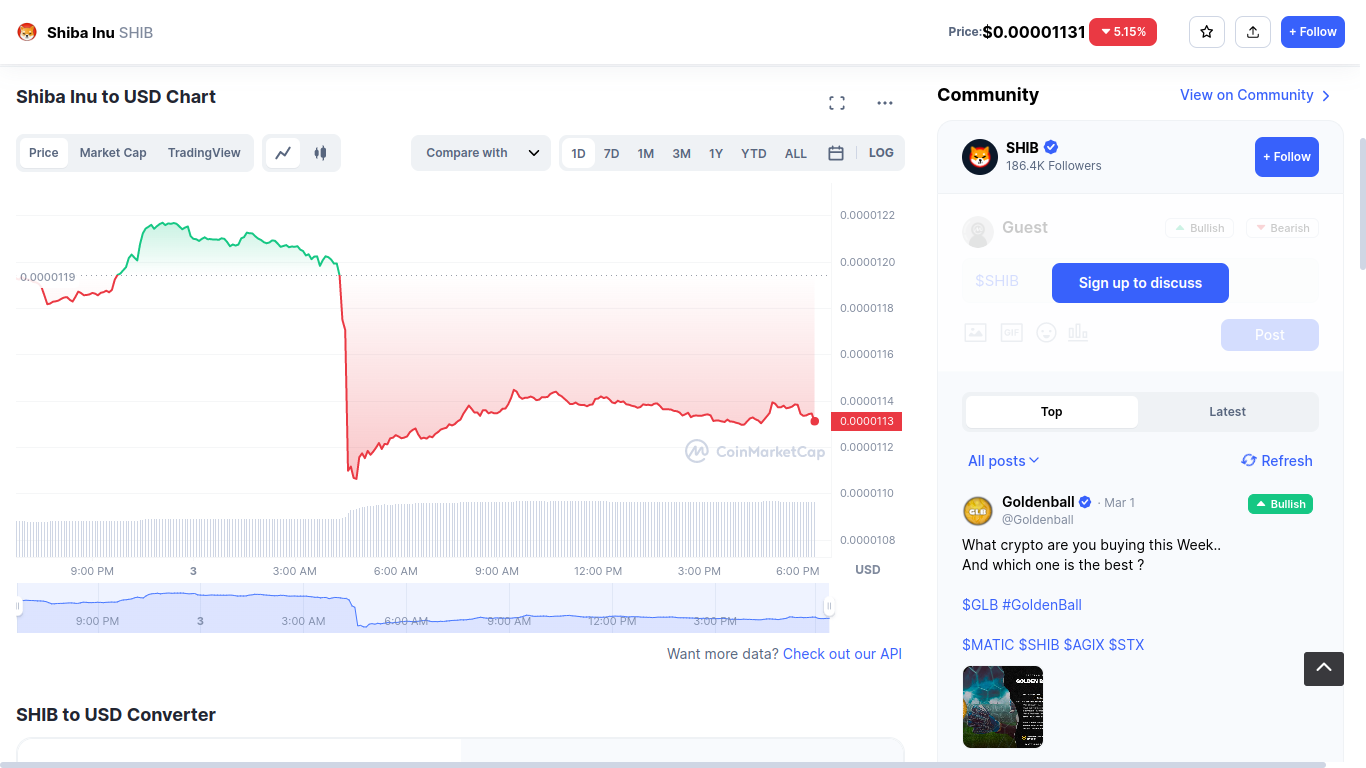The height and width of the screenshot is (768, 1366).
Task: Click the Goldenball verified badge
Action: [1085, 502]
